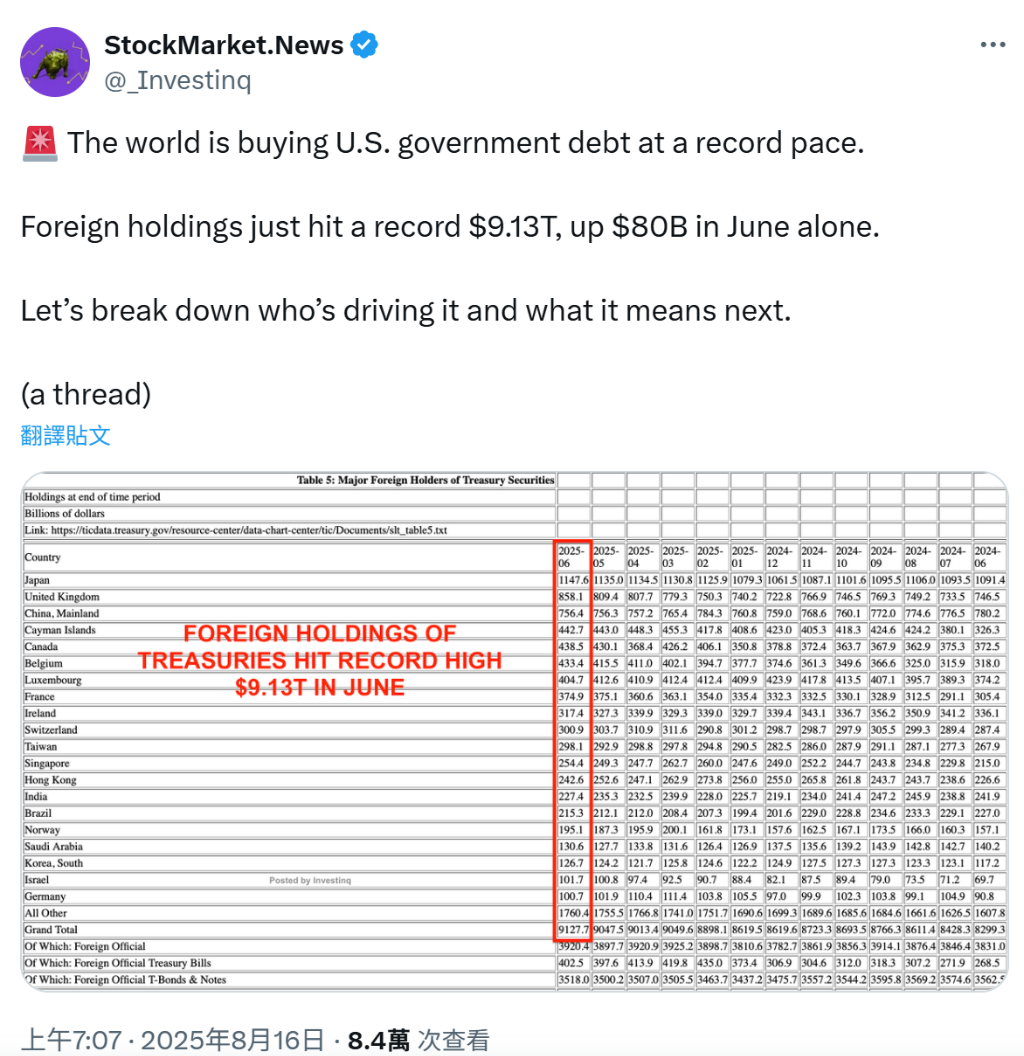The image size is (1024, 1056).
Task: Open the three-dot more options menu
Action: (992, 45)
